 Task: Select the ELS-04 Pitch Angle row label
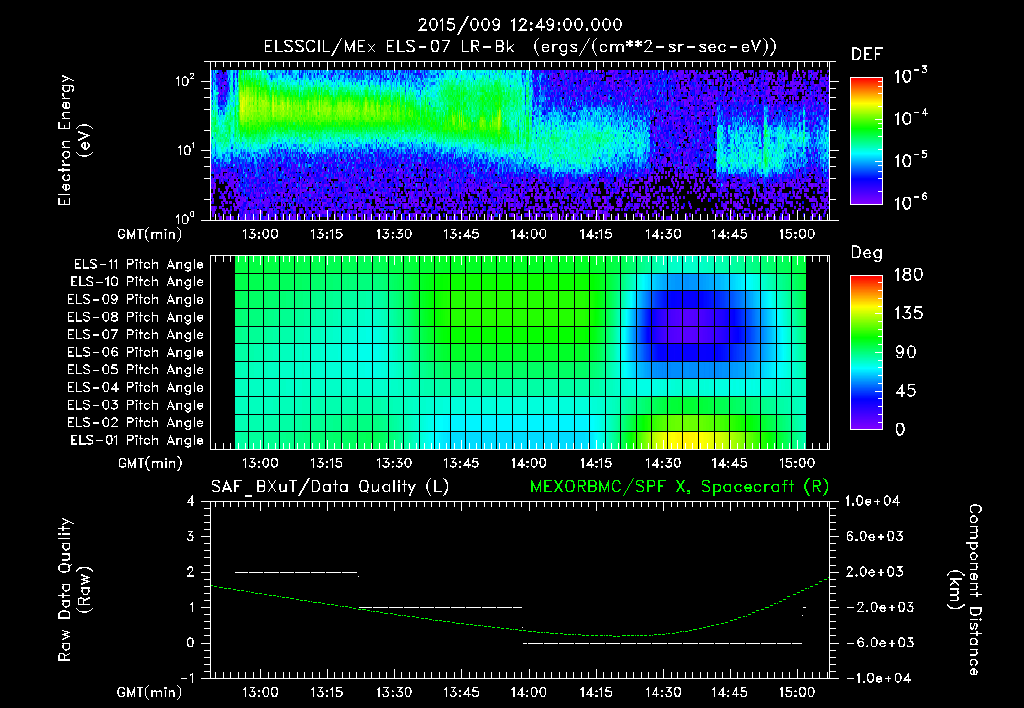[x=136, y=387]
